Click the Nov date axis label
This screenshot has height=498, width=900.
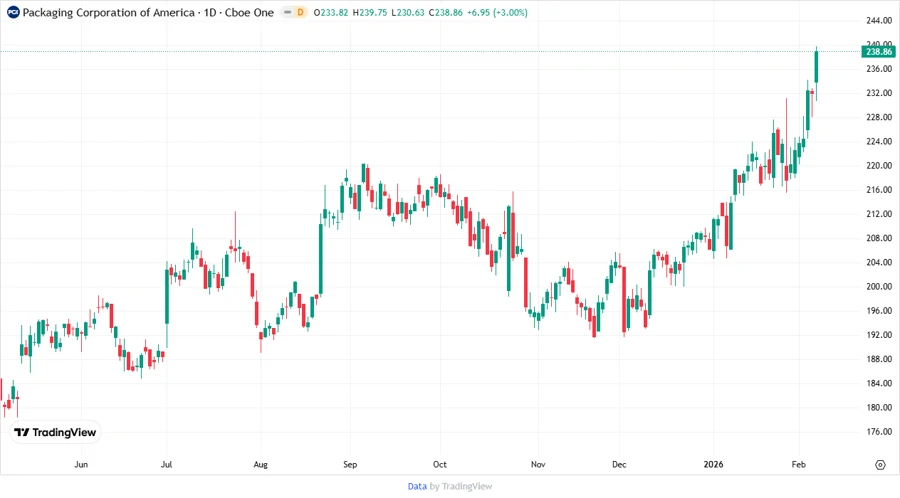click(538, 465)
